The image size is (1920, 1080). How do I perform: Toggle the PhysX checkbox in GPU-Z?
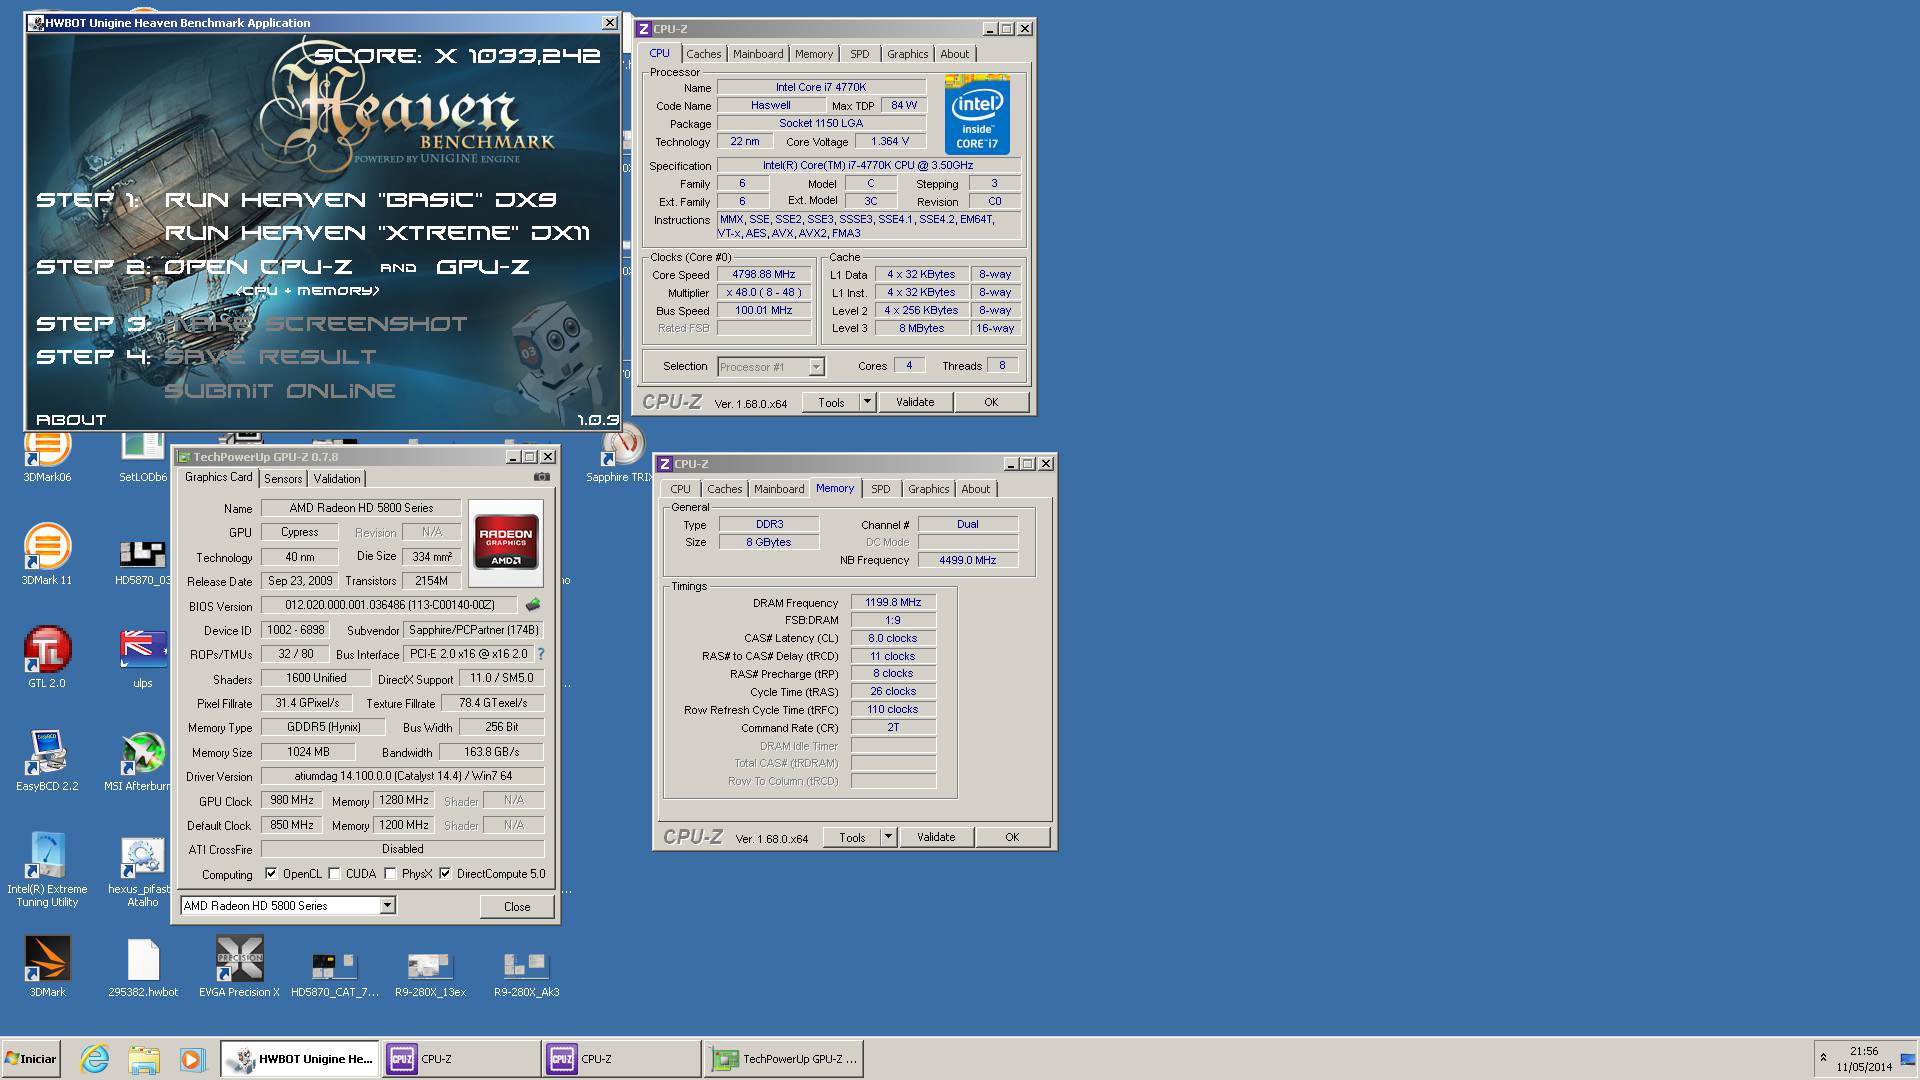coord(390,874)
